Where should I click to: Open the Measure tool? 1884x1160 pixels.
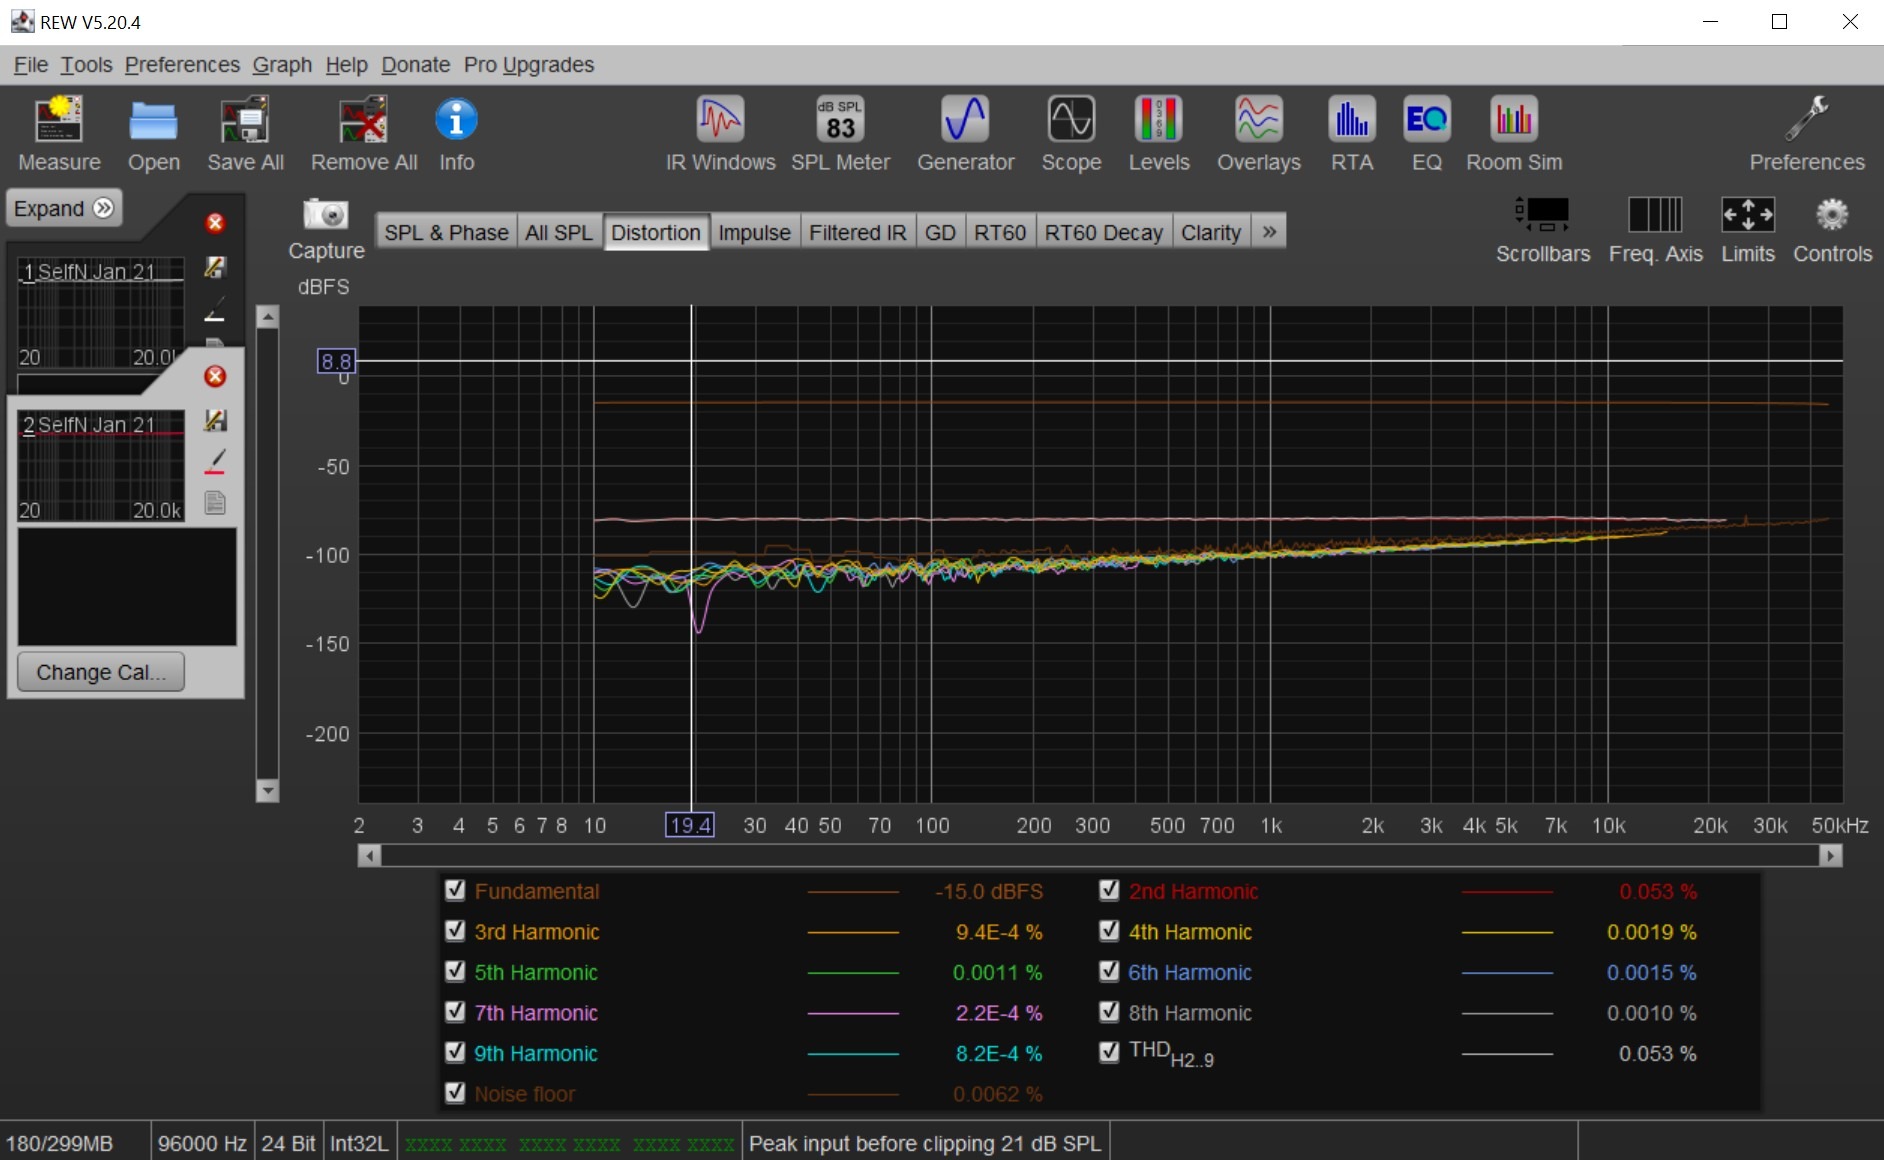pyautogui.click(x=59, y=120)
